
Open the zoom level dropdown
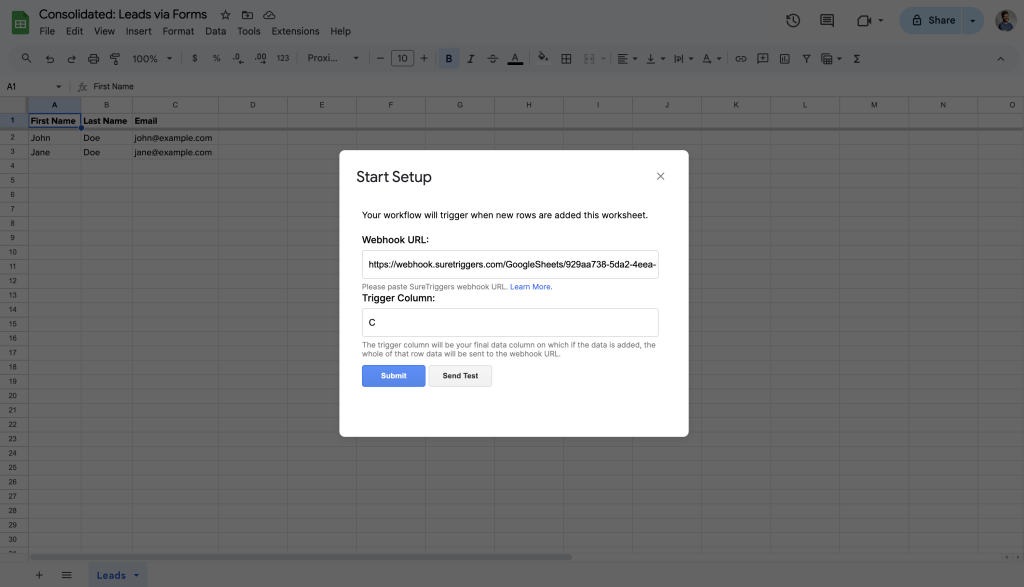153,59
